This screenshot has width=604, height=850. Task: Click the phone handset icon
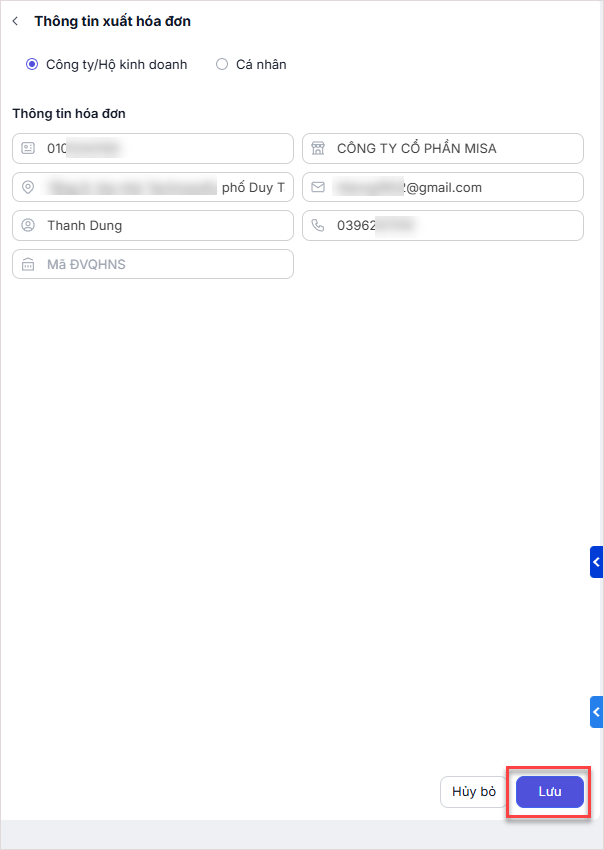[x=318, y=226]
